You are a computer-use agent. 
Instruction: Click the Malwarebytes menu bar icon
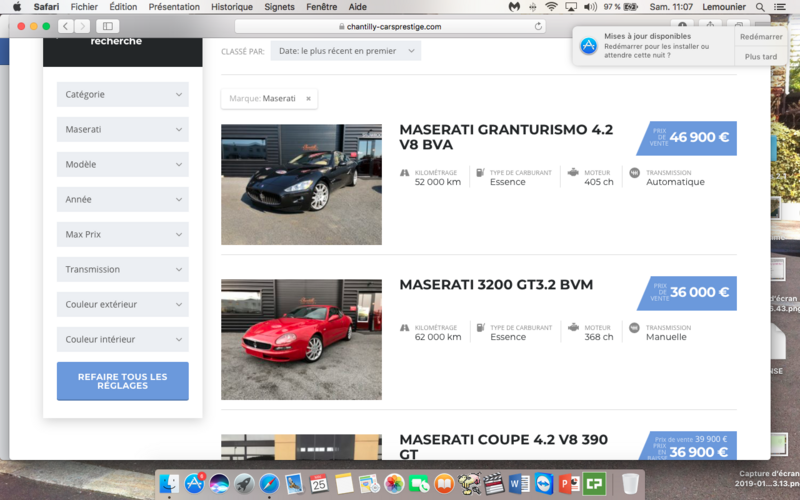514,7
